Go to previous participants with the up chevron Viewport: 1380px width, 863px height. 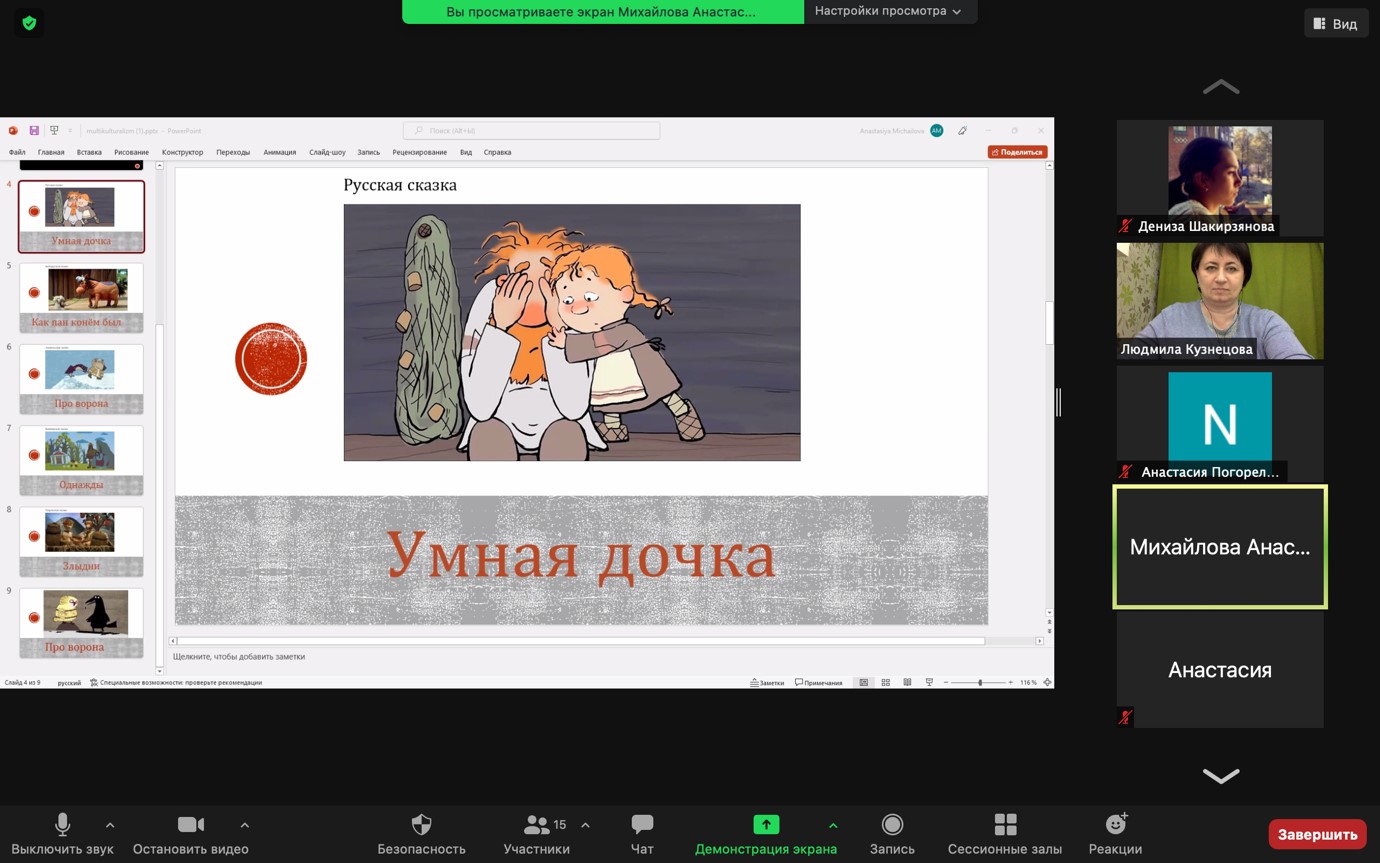pyautogui.click(x=1220, y=87)
